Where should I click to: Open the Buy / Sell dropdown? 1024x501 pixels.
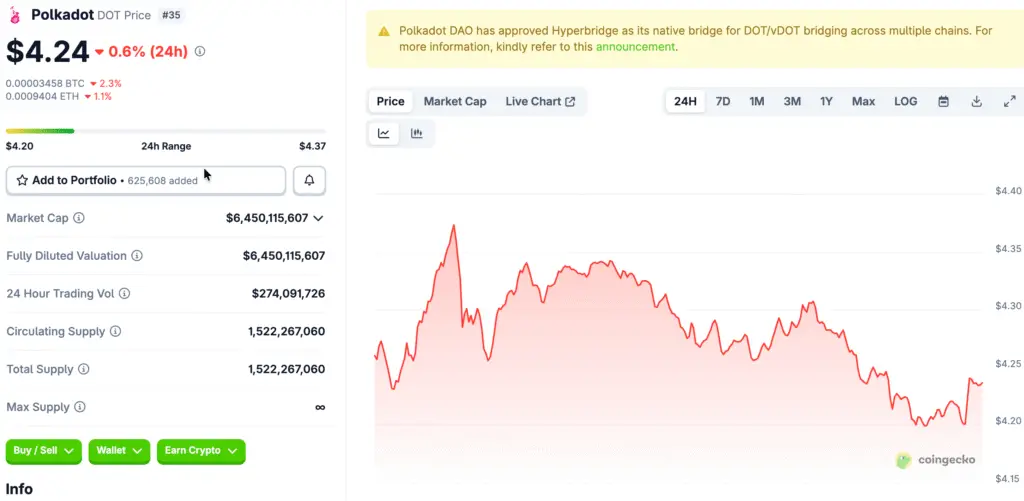44,451
